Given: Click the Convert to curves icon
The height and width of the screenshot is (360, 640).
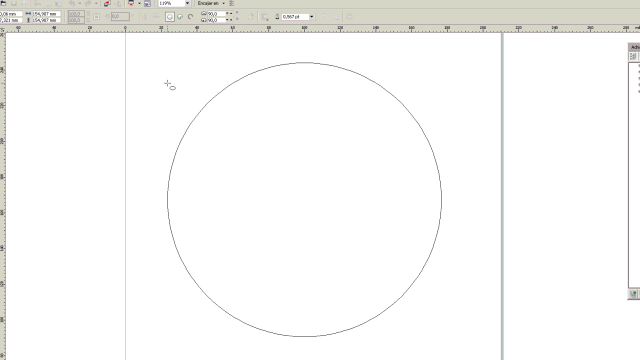Looking at the screenshot, I should coord(349,17).
